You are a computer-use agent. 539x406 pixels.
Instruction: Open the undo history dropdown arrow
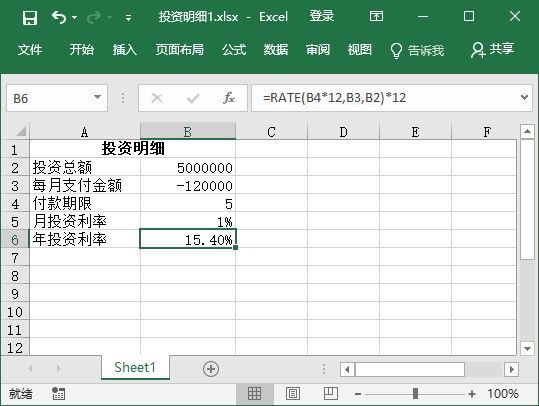tap(75, 18)
